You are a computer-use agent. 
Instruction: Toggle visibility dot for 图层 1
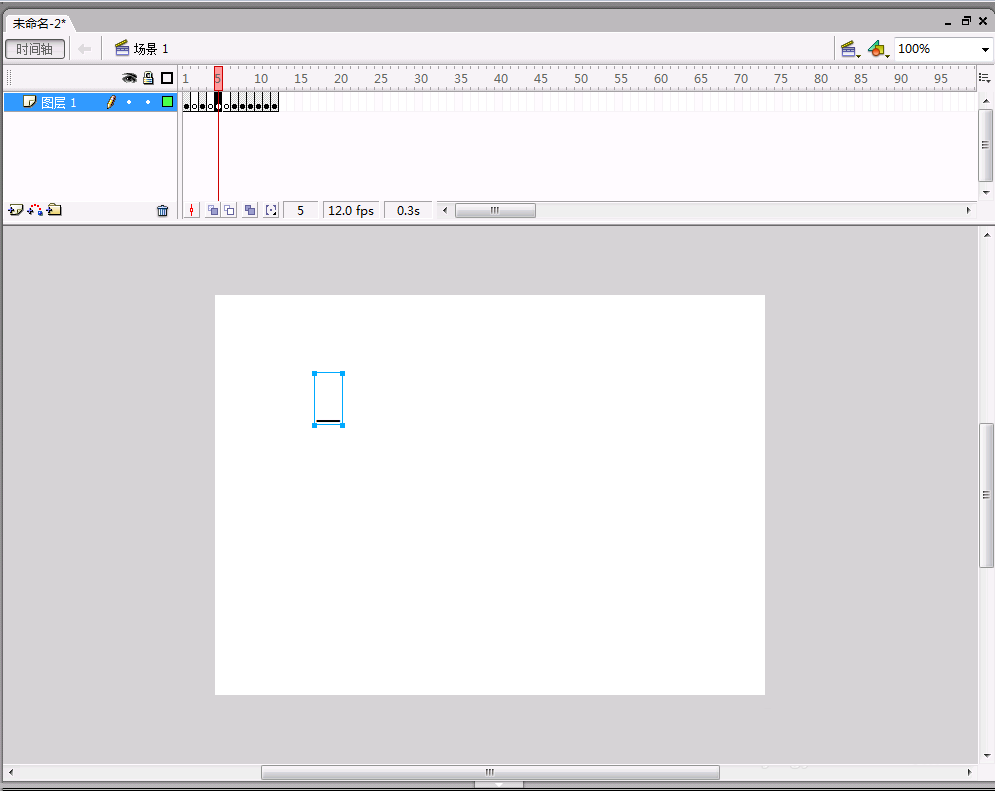[x=129, y=102]
